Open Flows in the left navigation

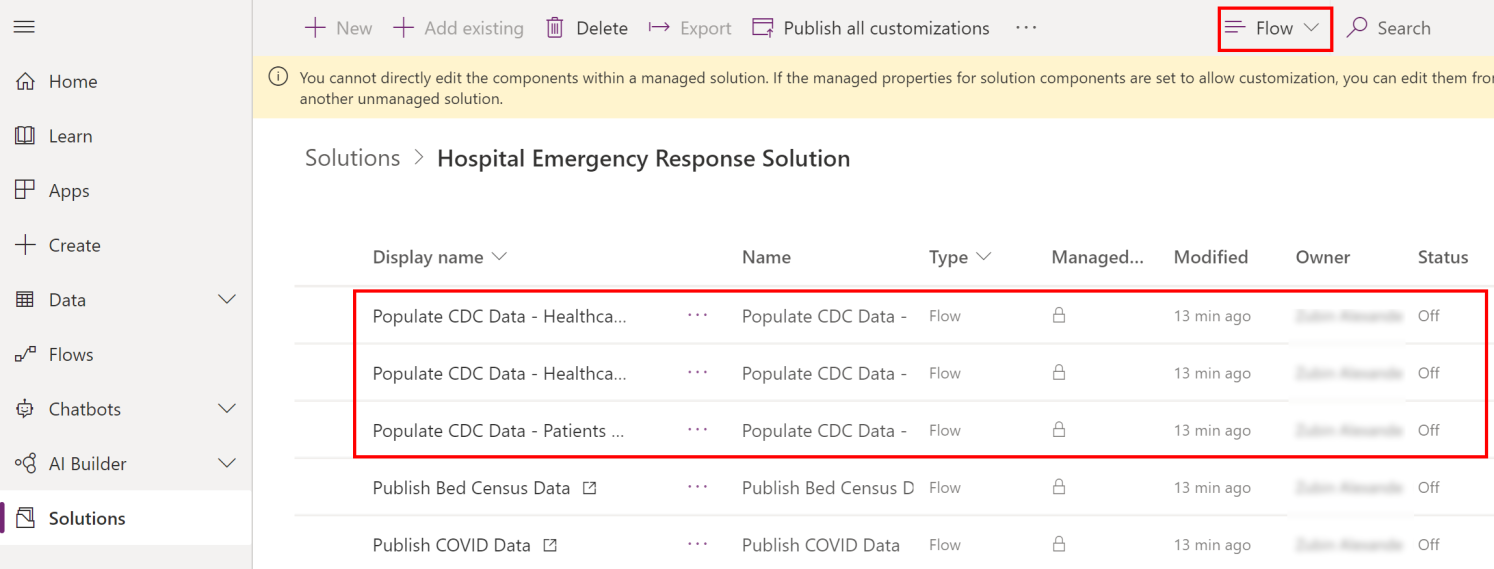[70, 355]
